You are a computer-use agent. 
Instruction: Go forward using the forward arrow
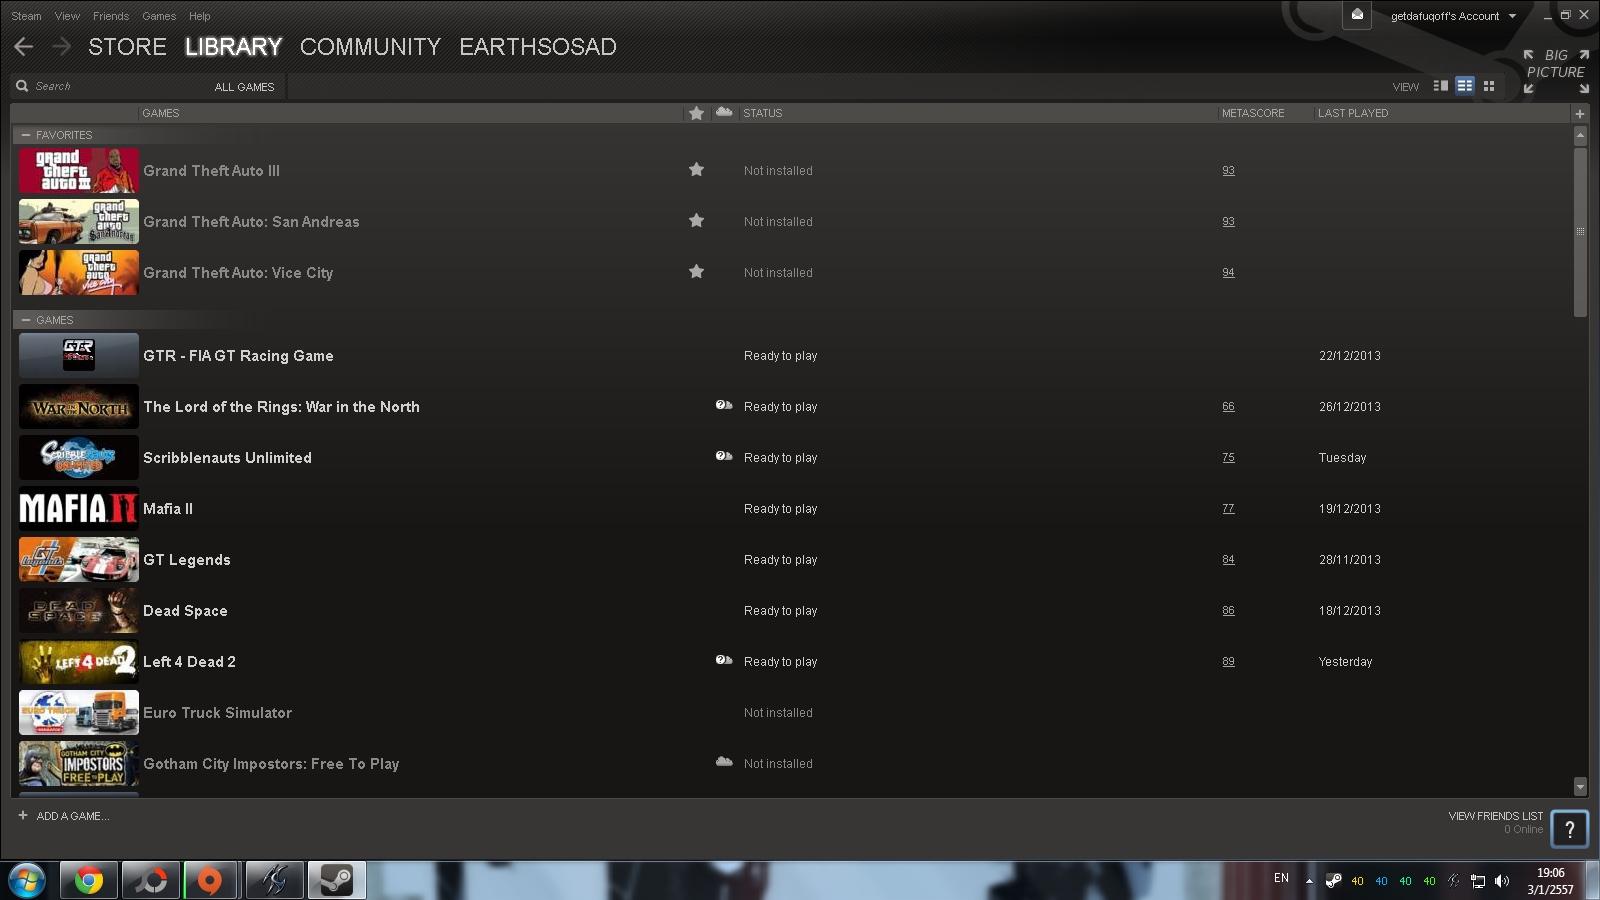pos(62,46)
